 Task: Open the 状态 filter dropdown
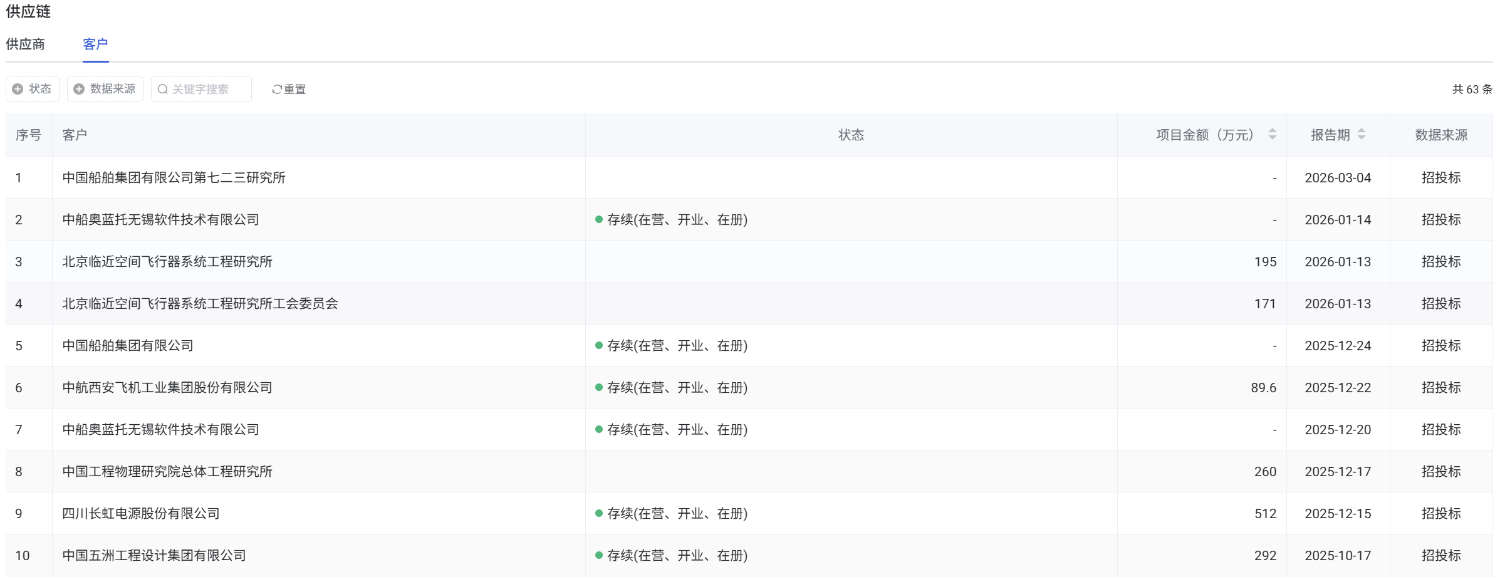click(x=33, y=89)
